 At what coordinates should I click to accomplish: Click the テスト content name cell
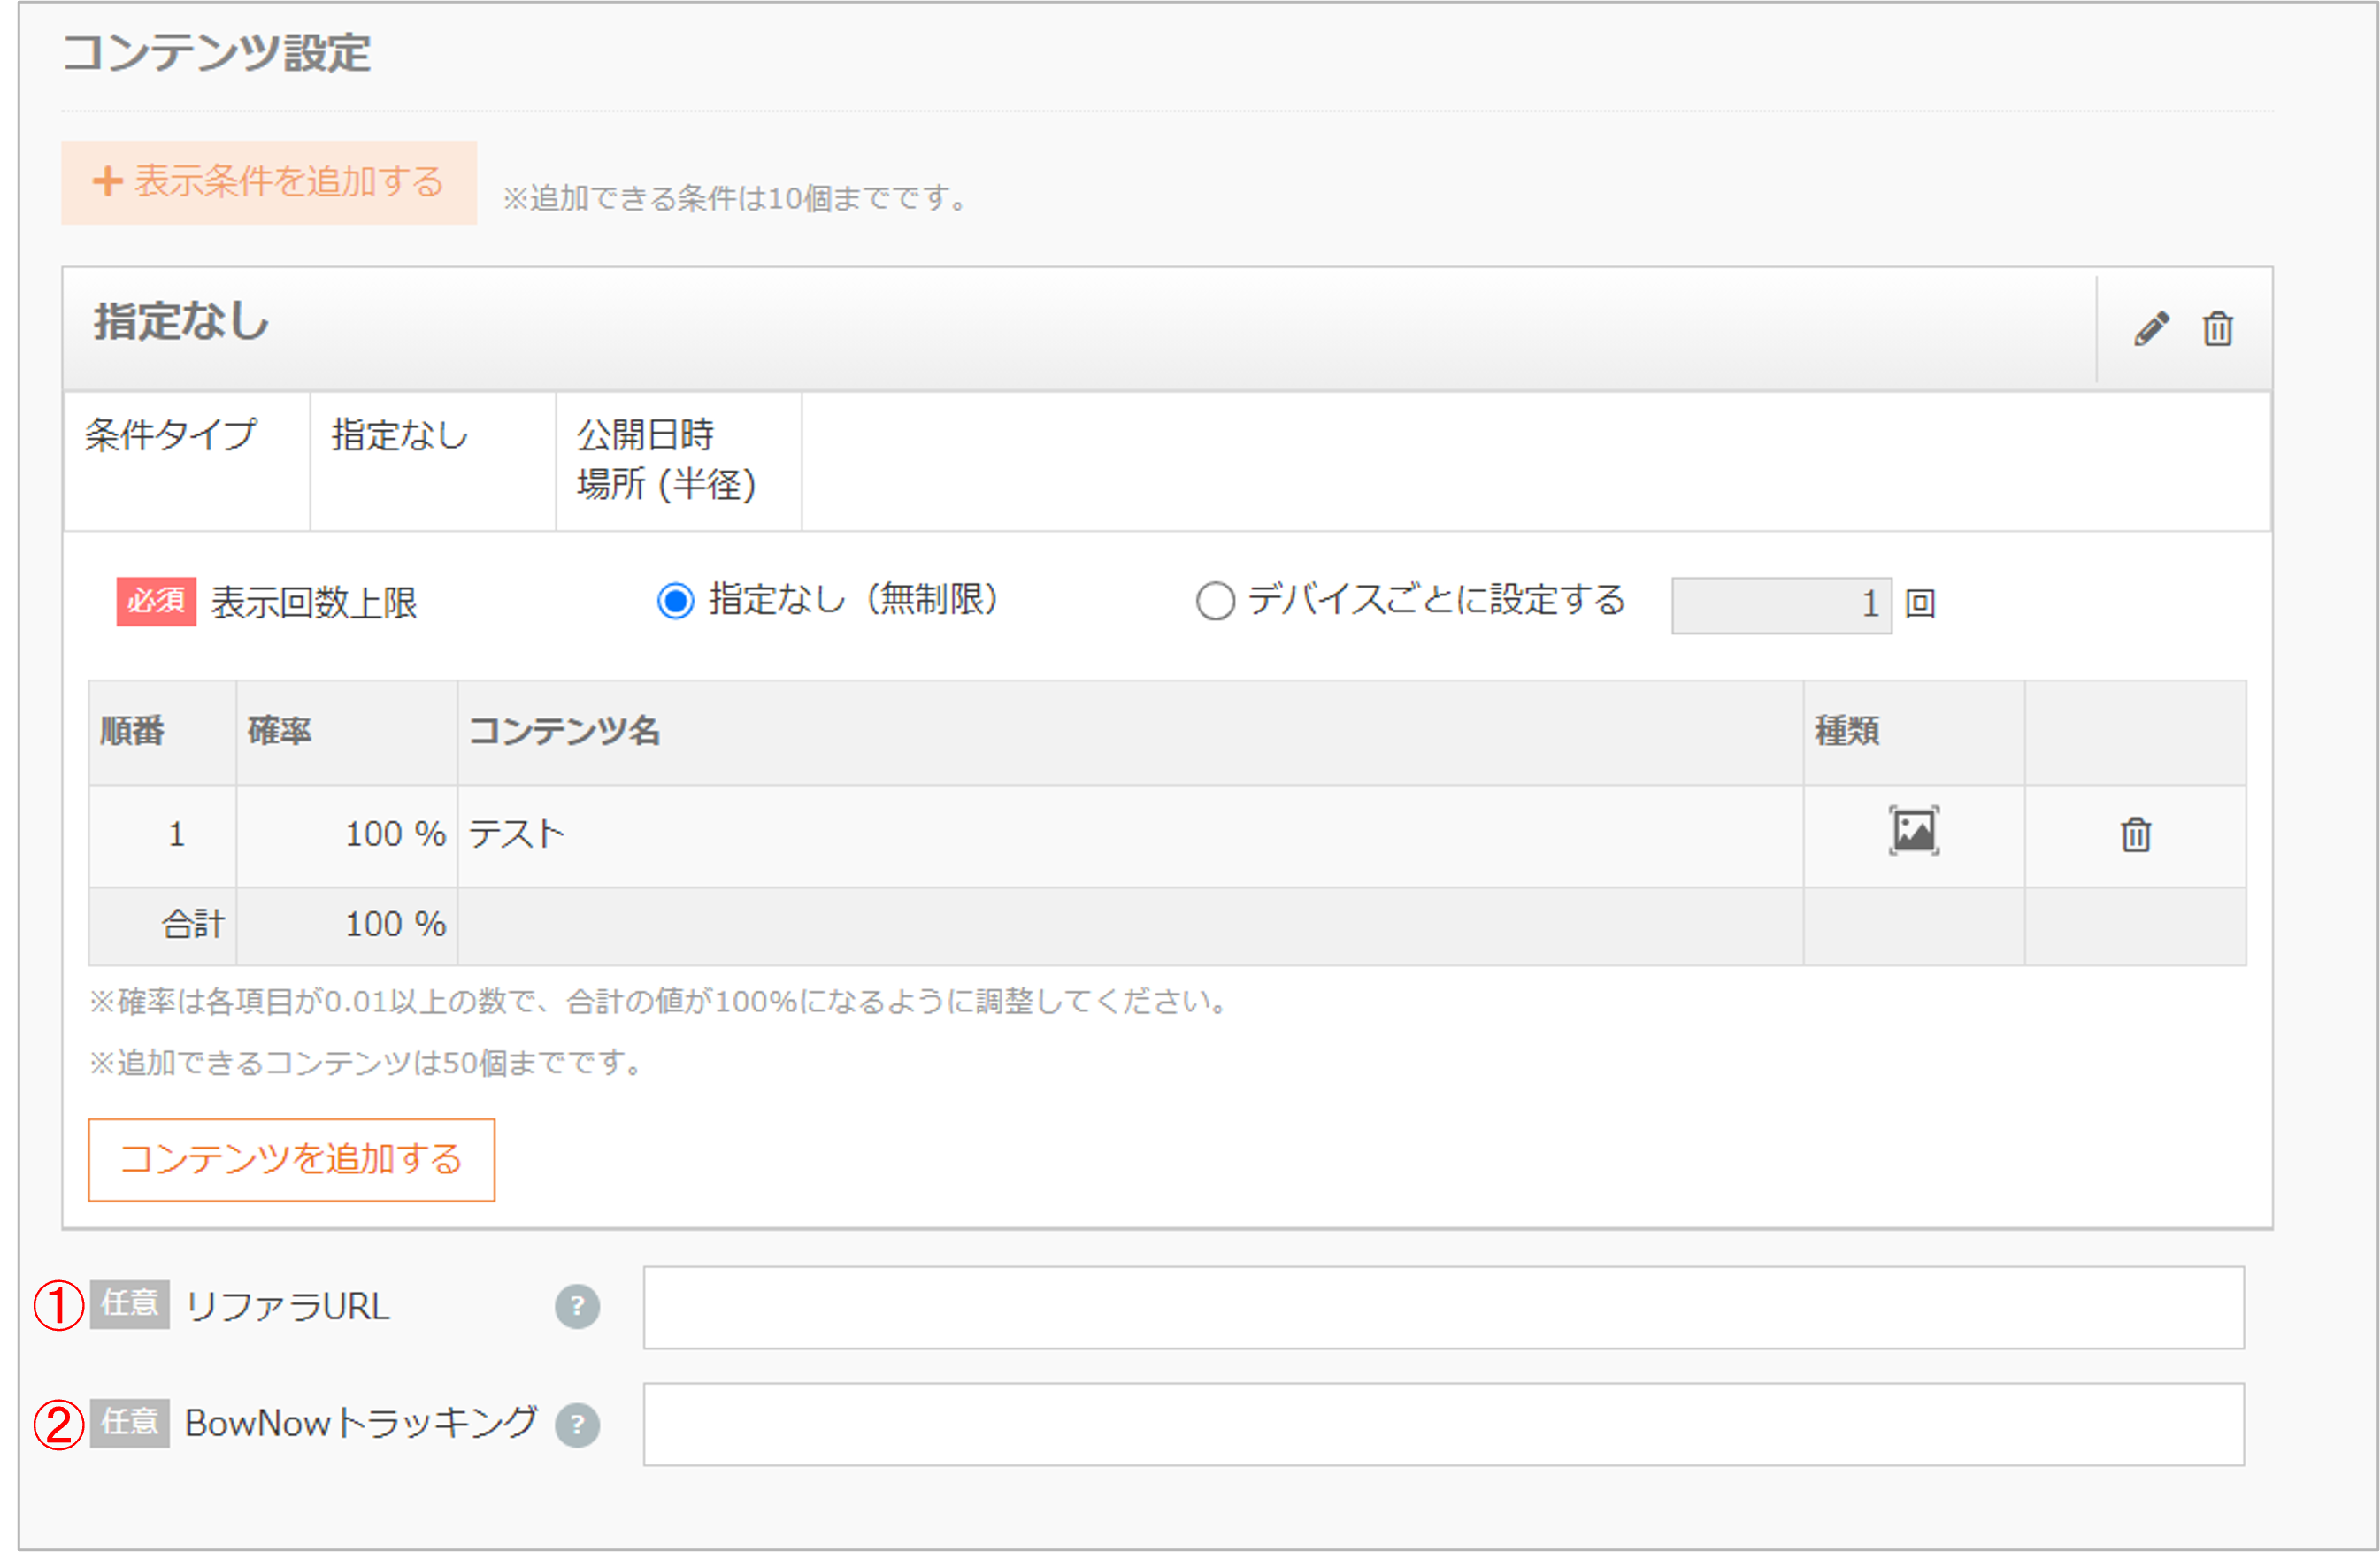click(1130, 836)
